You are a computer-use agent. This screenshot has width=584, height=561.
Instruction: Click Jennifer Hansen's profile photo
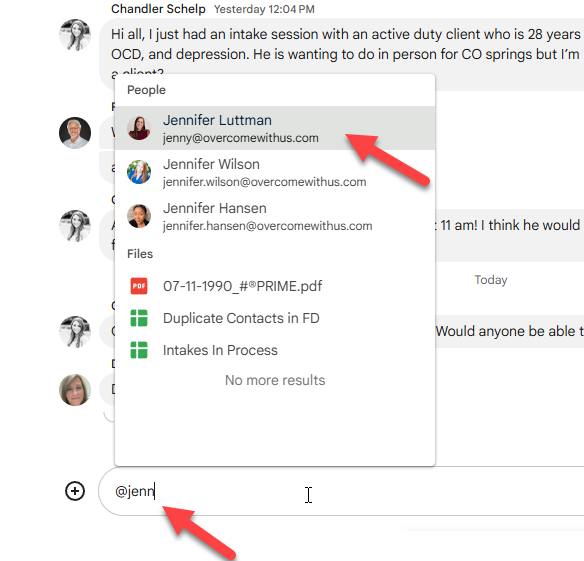click(x=139, y=216)
